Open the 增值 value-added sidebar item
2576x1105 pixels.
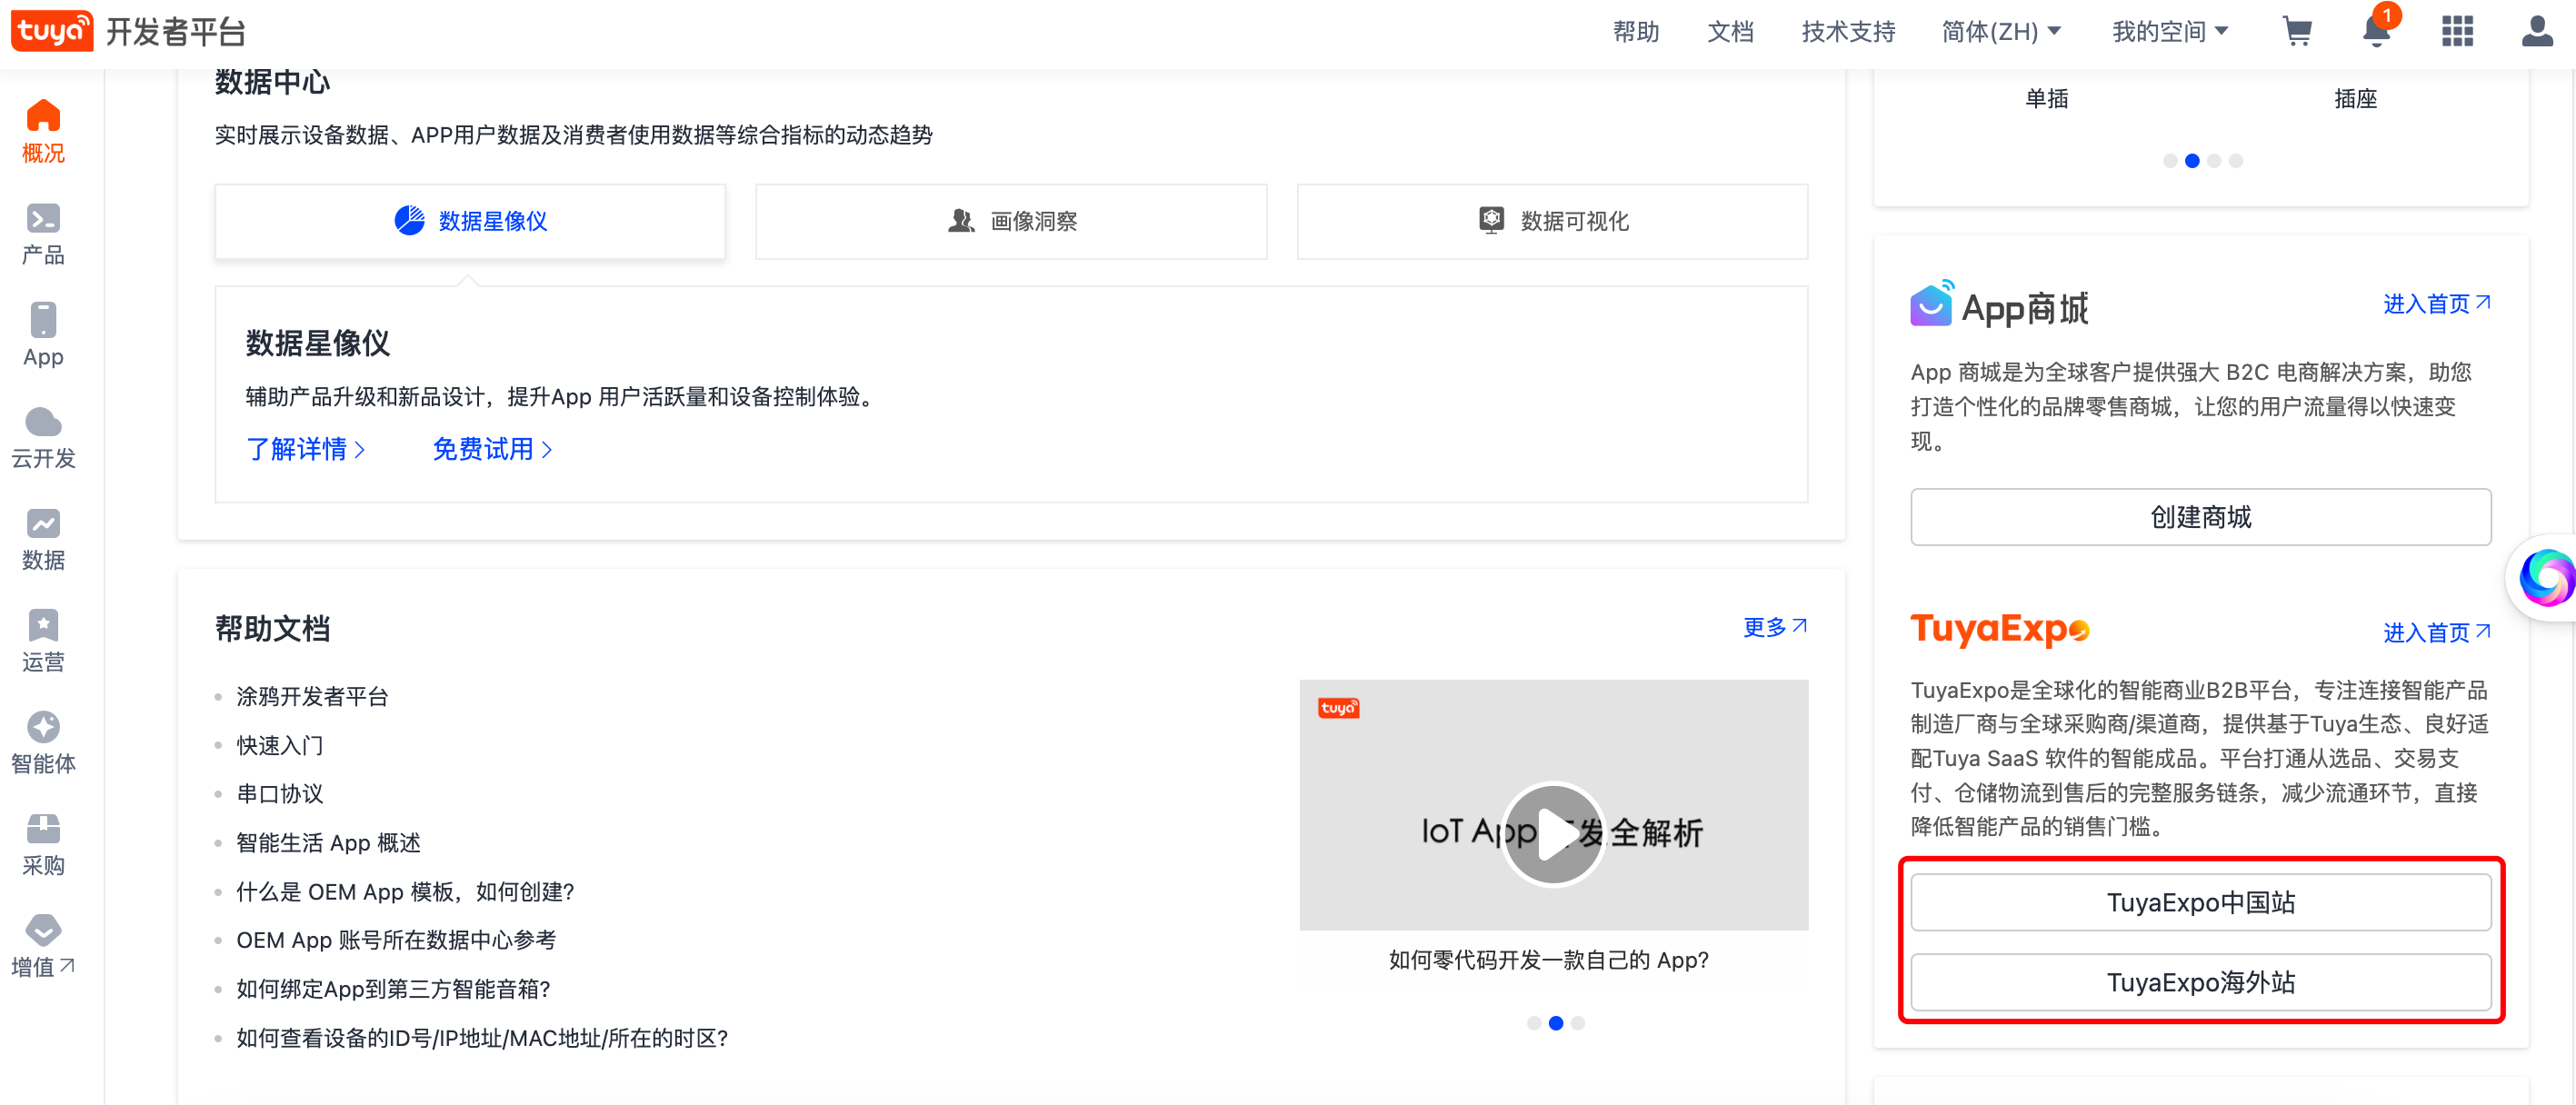pos(43,946)
